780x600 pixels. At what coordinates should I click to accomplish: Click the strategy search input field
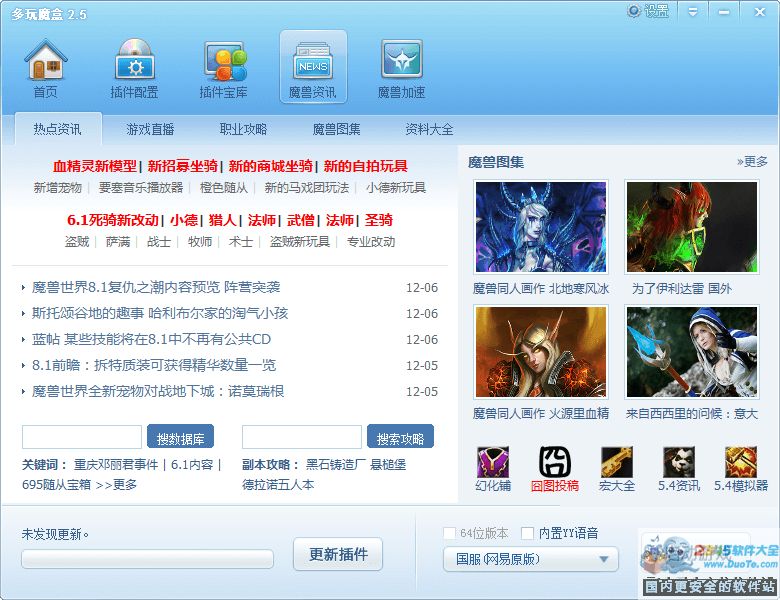pos(302,437)
